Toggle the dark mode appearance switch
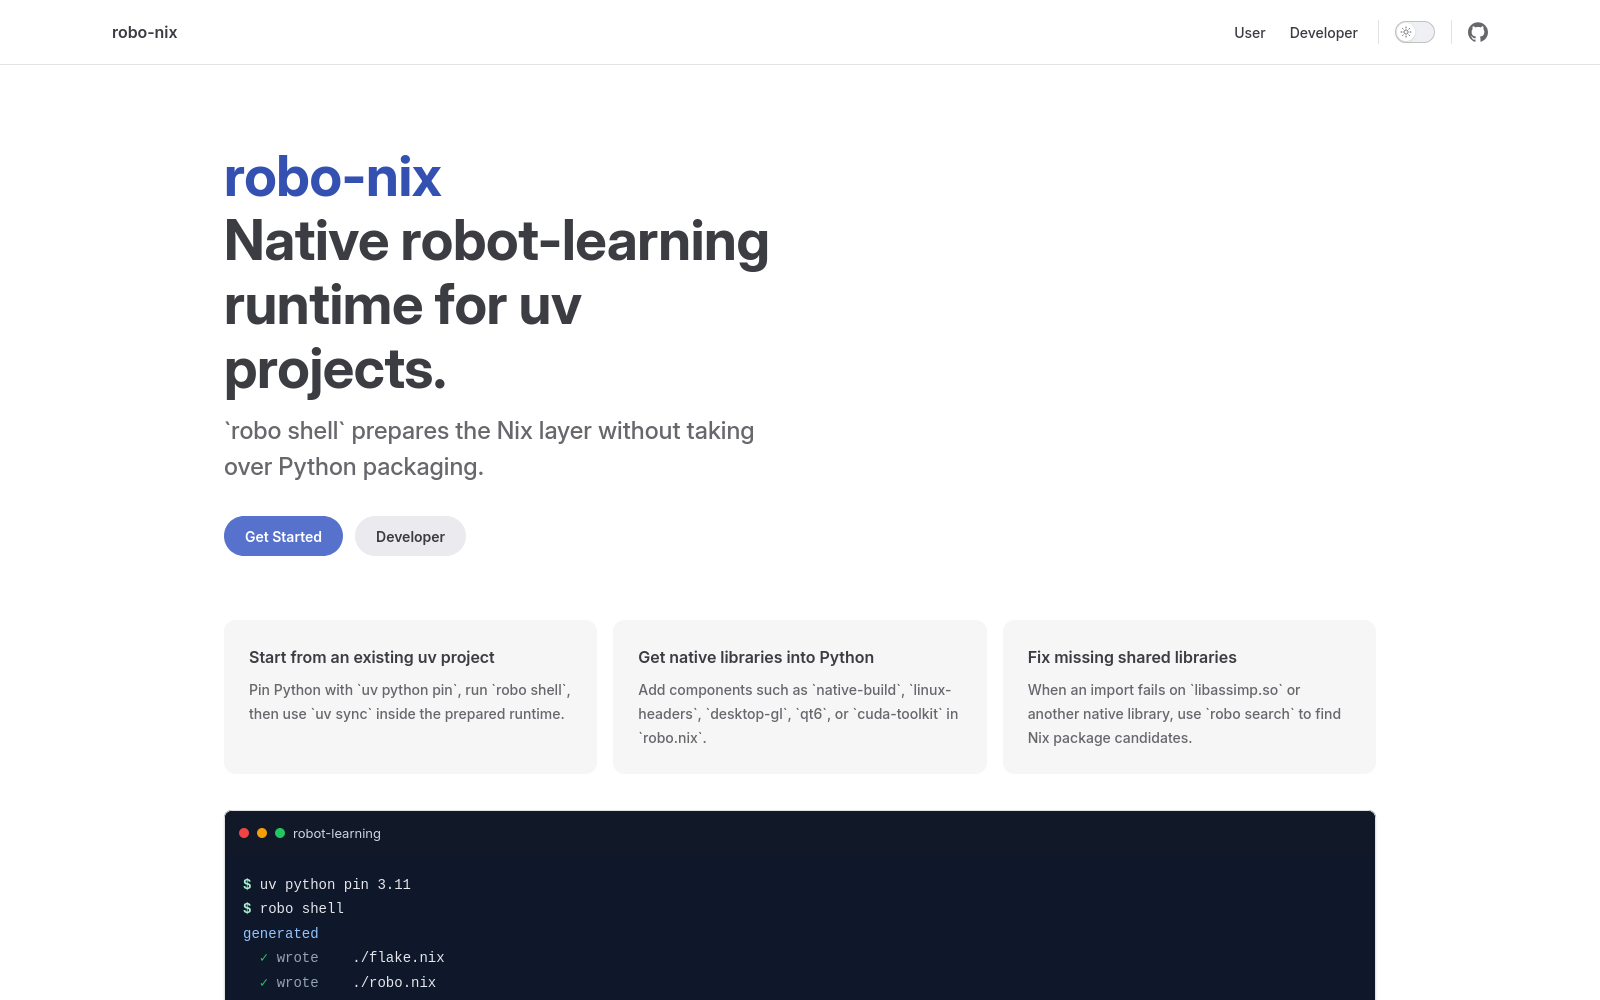 (x=1415, y=32)
